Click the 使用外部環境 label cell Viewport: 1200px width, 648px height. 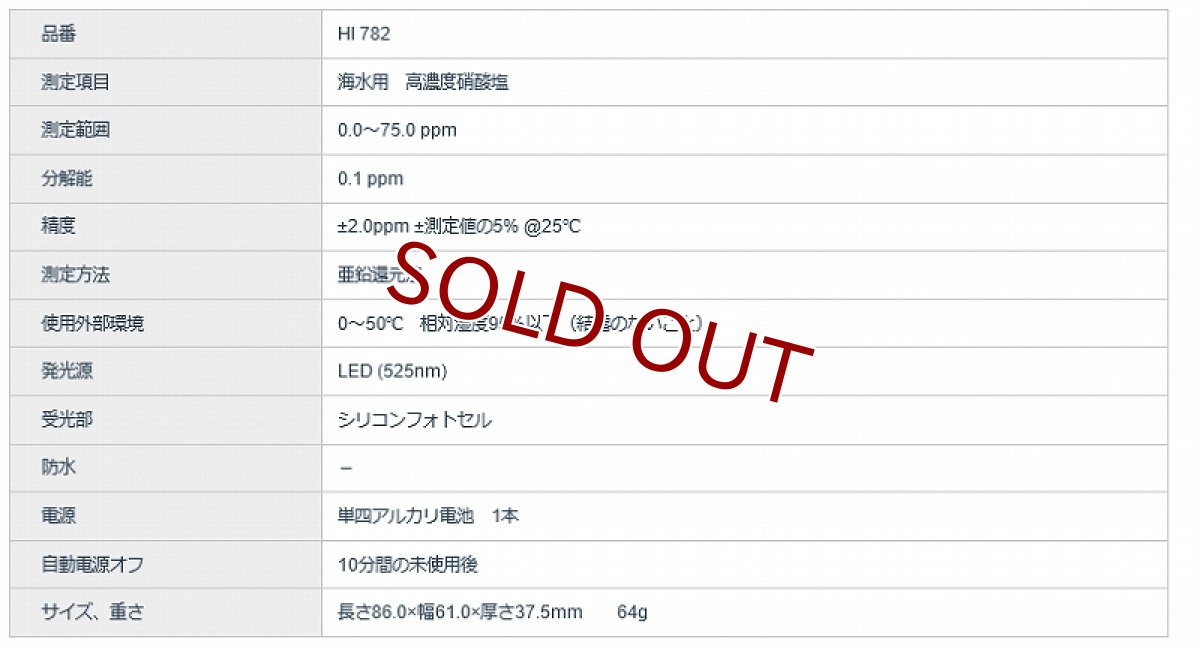(92, 323)
